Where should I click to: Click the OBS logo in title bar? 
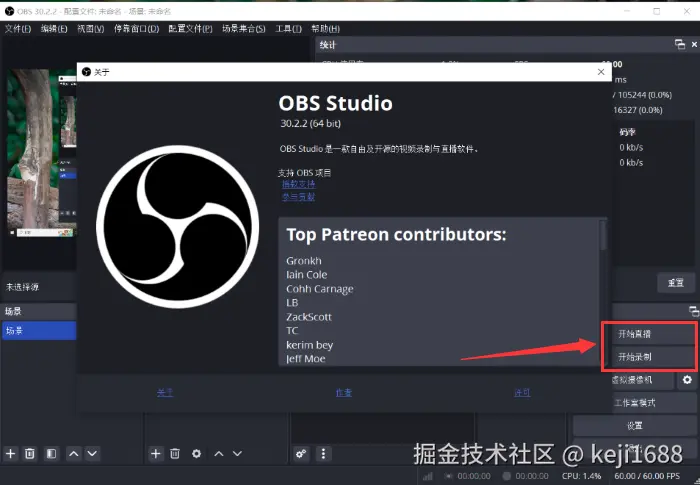pyautogui.click(x=9, y=11)
